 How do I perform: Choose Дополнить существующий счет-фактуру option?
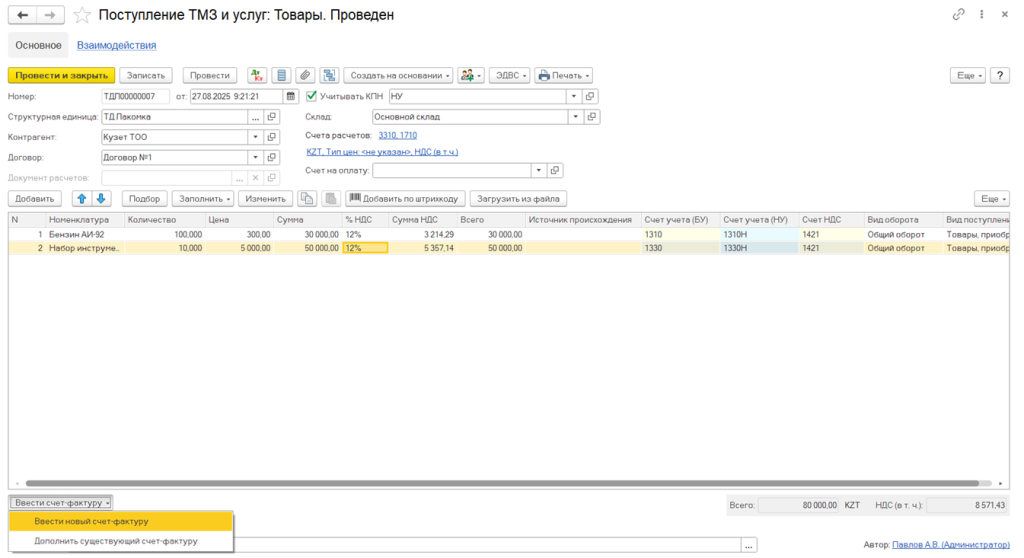pyautogui.click(x=116, y=541)
